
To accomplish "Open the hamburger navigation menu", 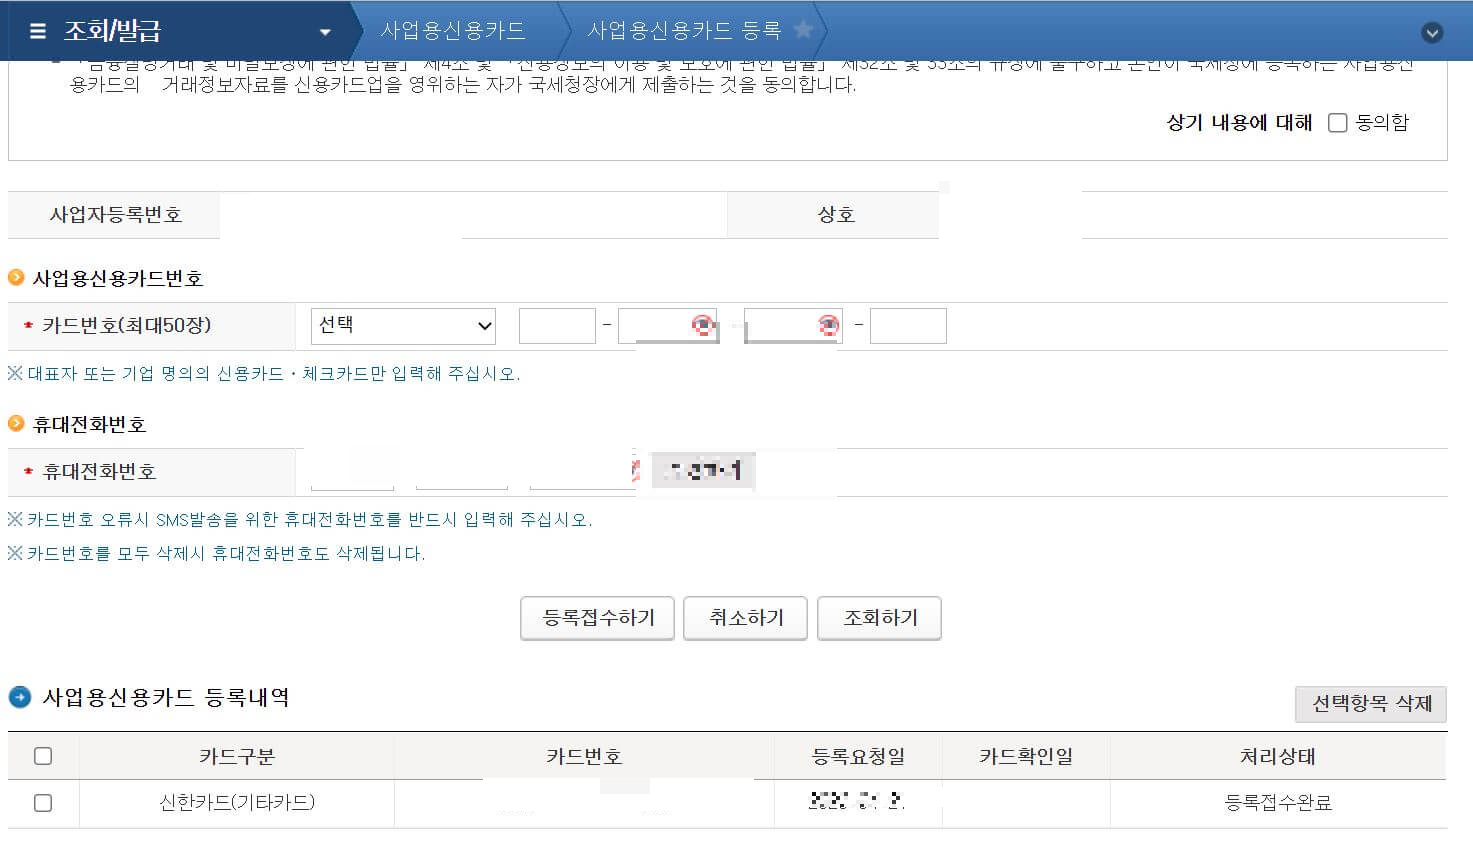I will coord(37,29).
